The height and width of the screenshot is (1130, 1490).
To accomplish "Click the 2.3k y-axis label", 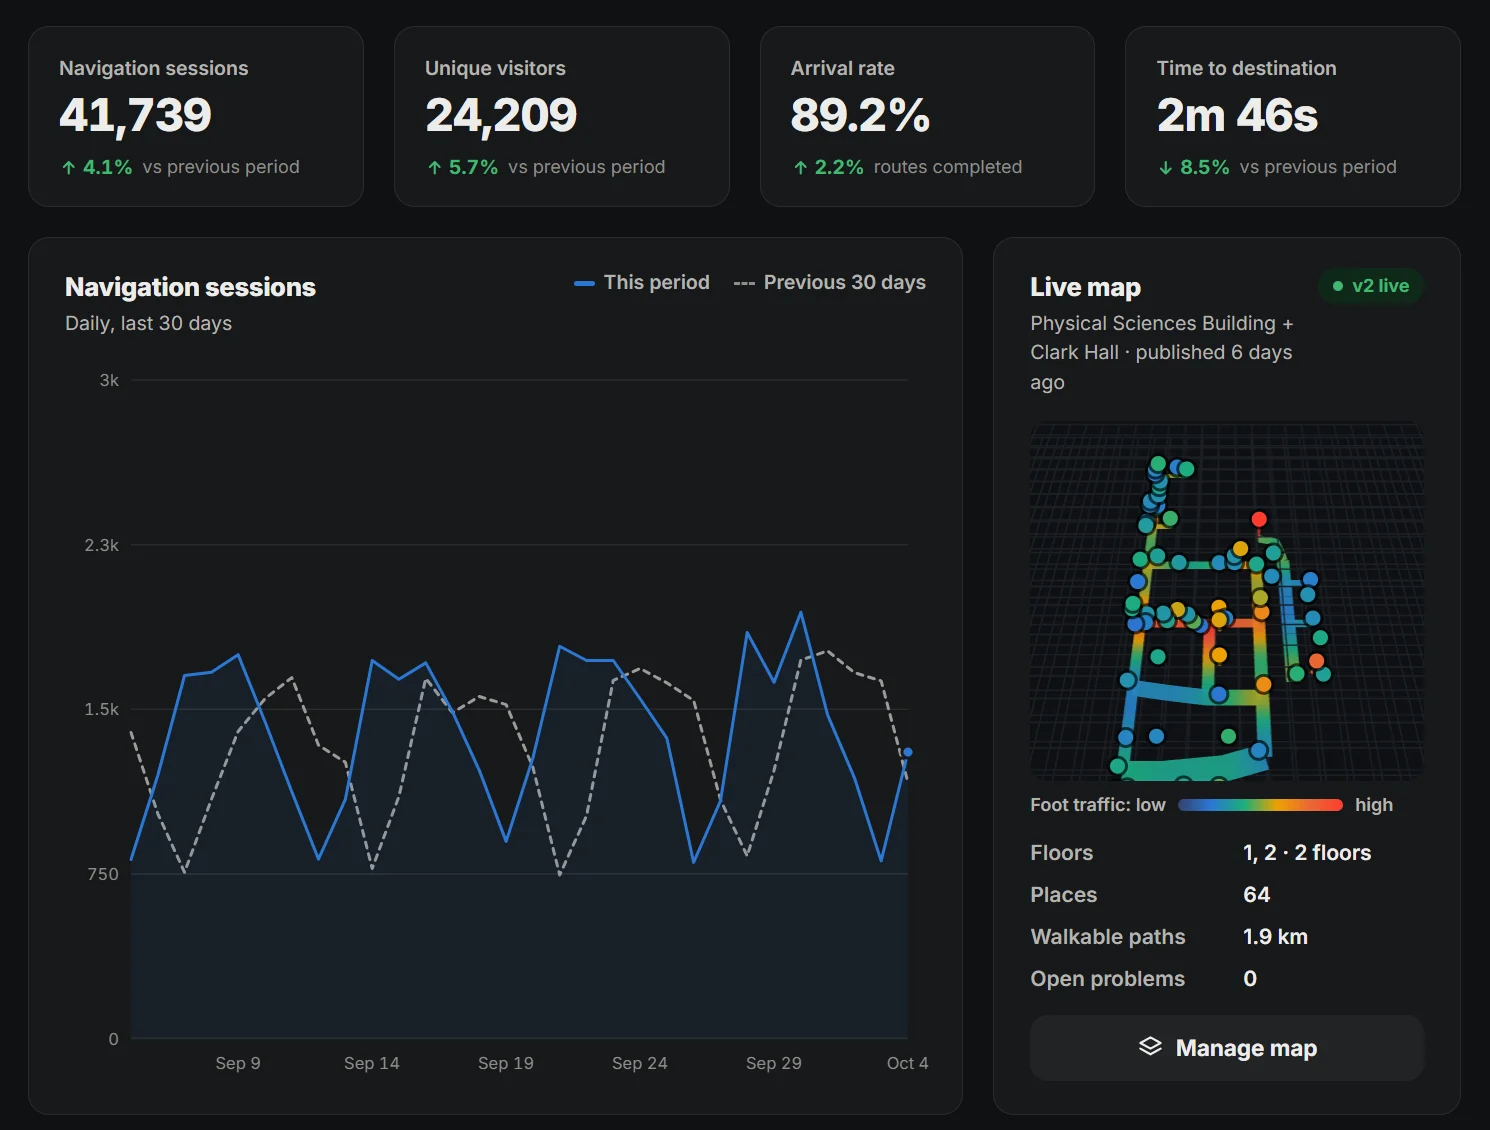I will 101,545.
